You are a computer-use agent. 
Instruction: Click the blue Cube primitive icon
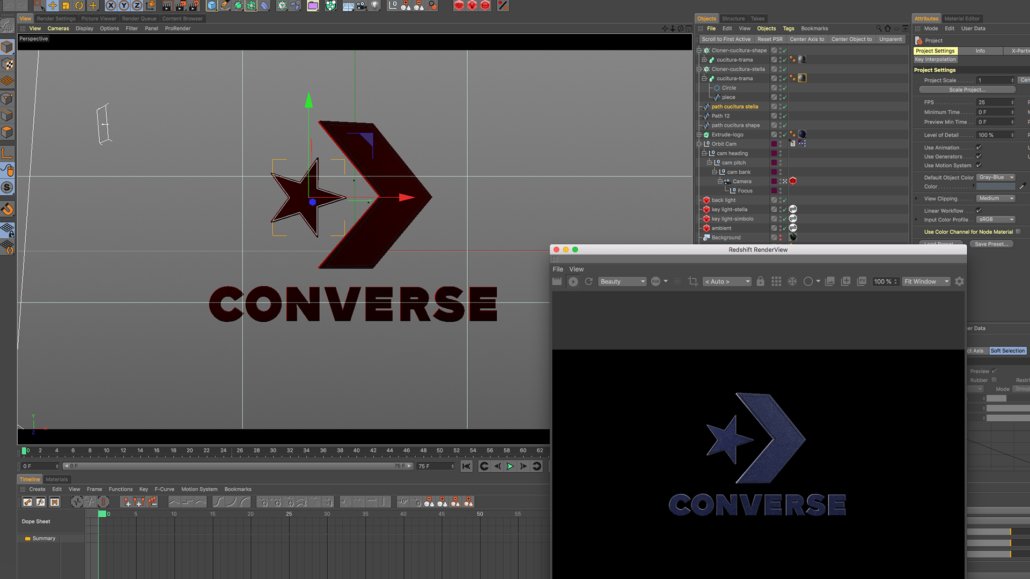(x=212, y=5)
